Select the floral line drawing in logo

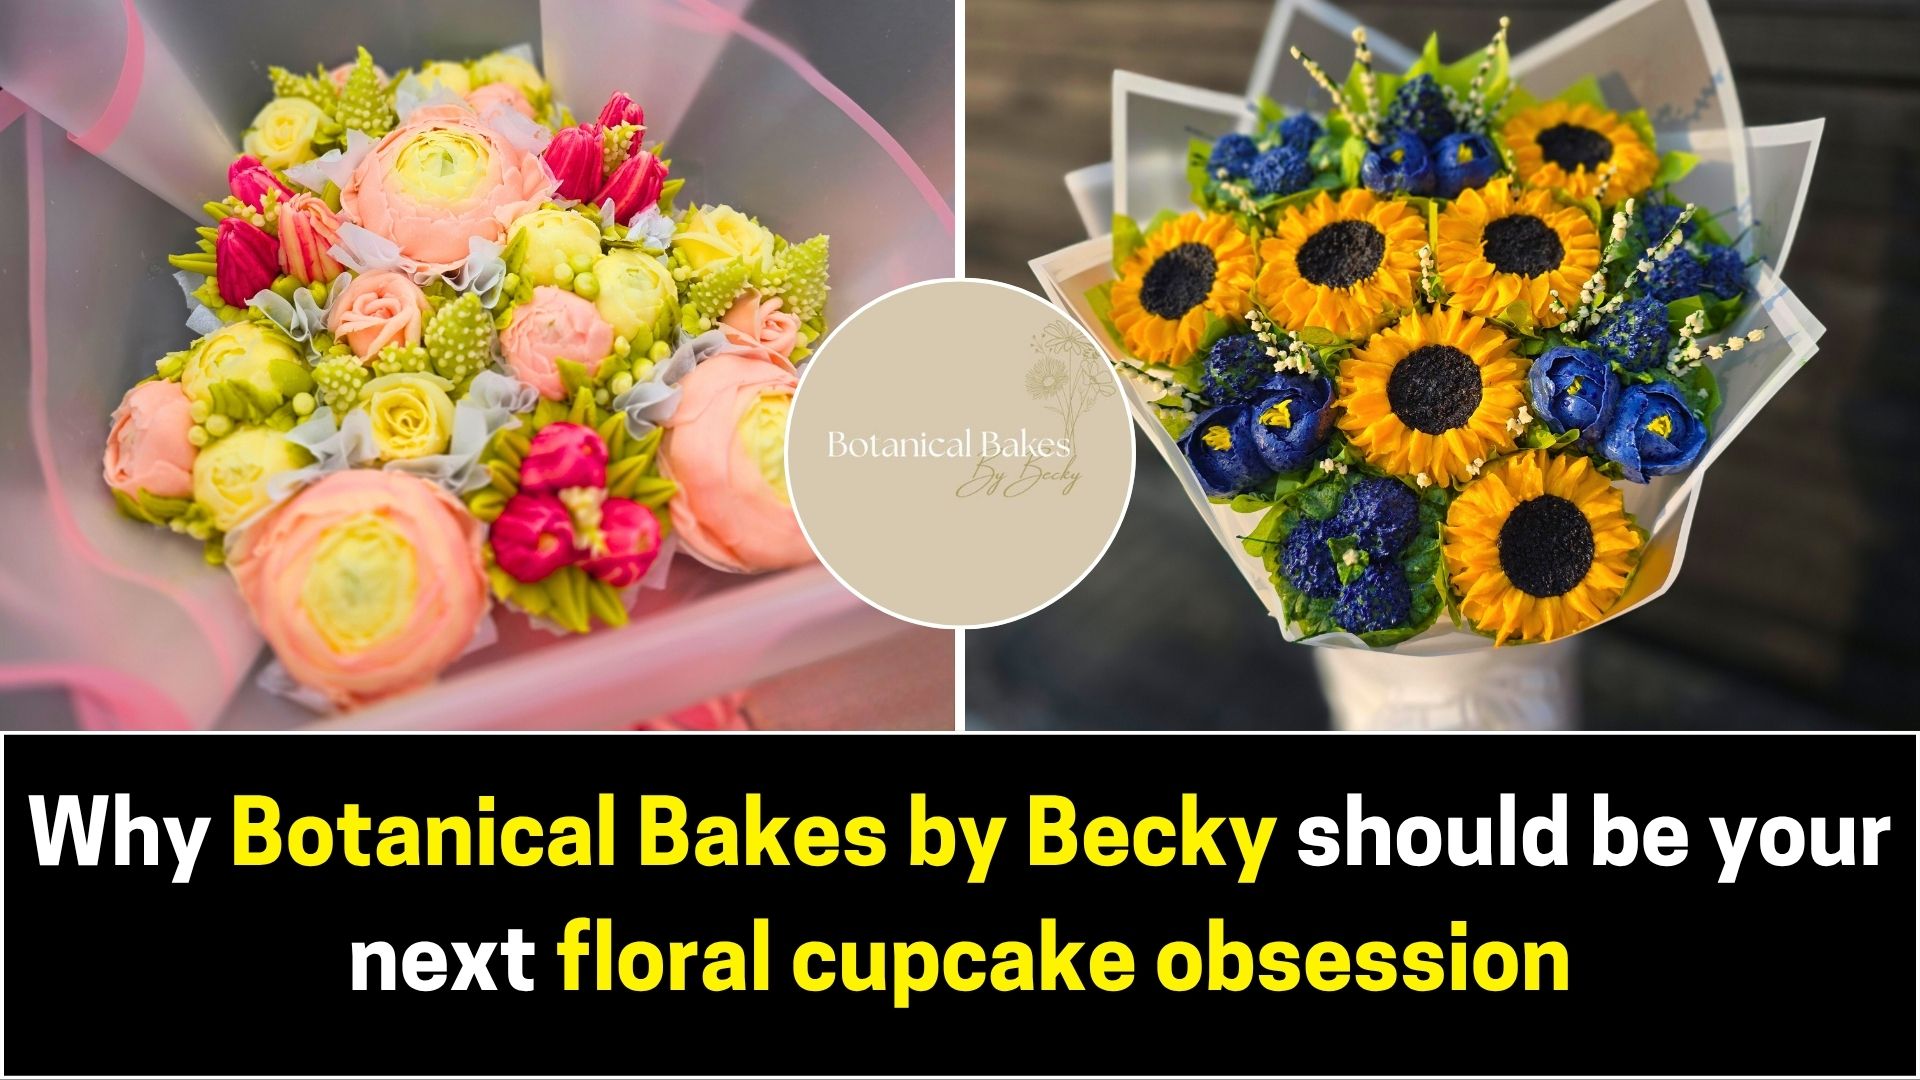coord(1072,381)
